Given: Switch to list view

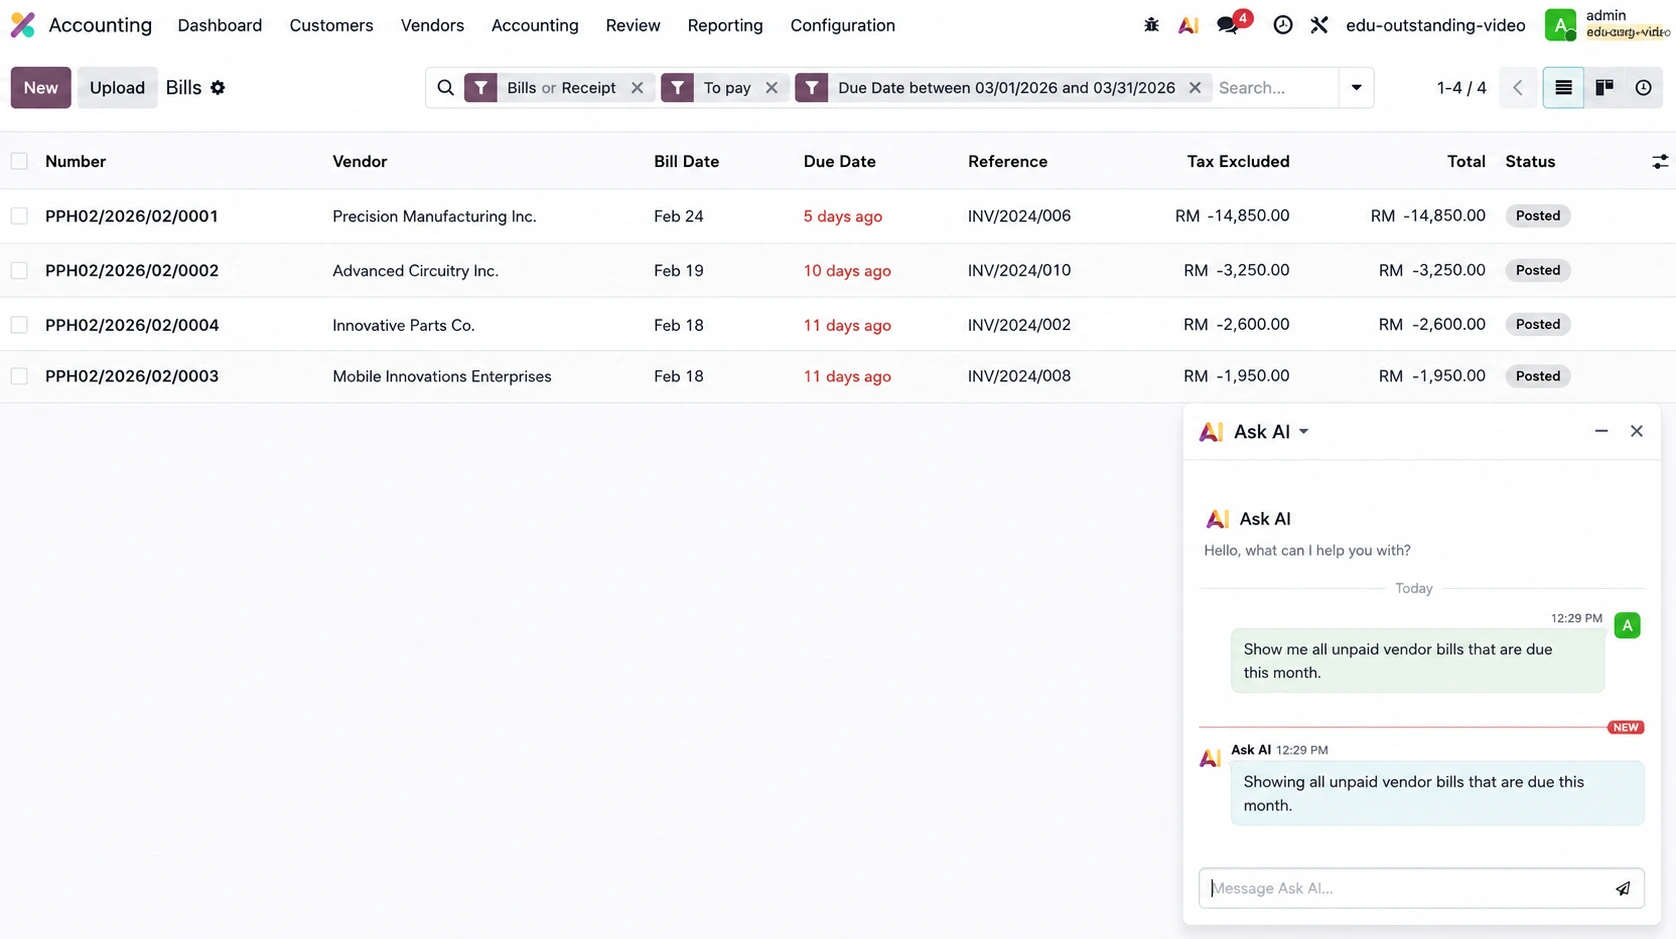Looking at the screenshot, I should click(x=1563, y=88).
